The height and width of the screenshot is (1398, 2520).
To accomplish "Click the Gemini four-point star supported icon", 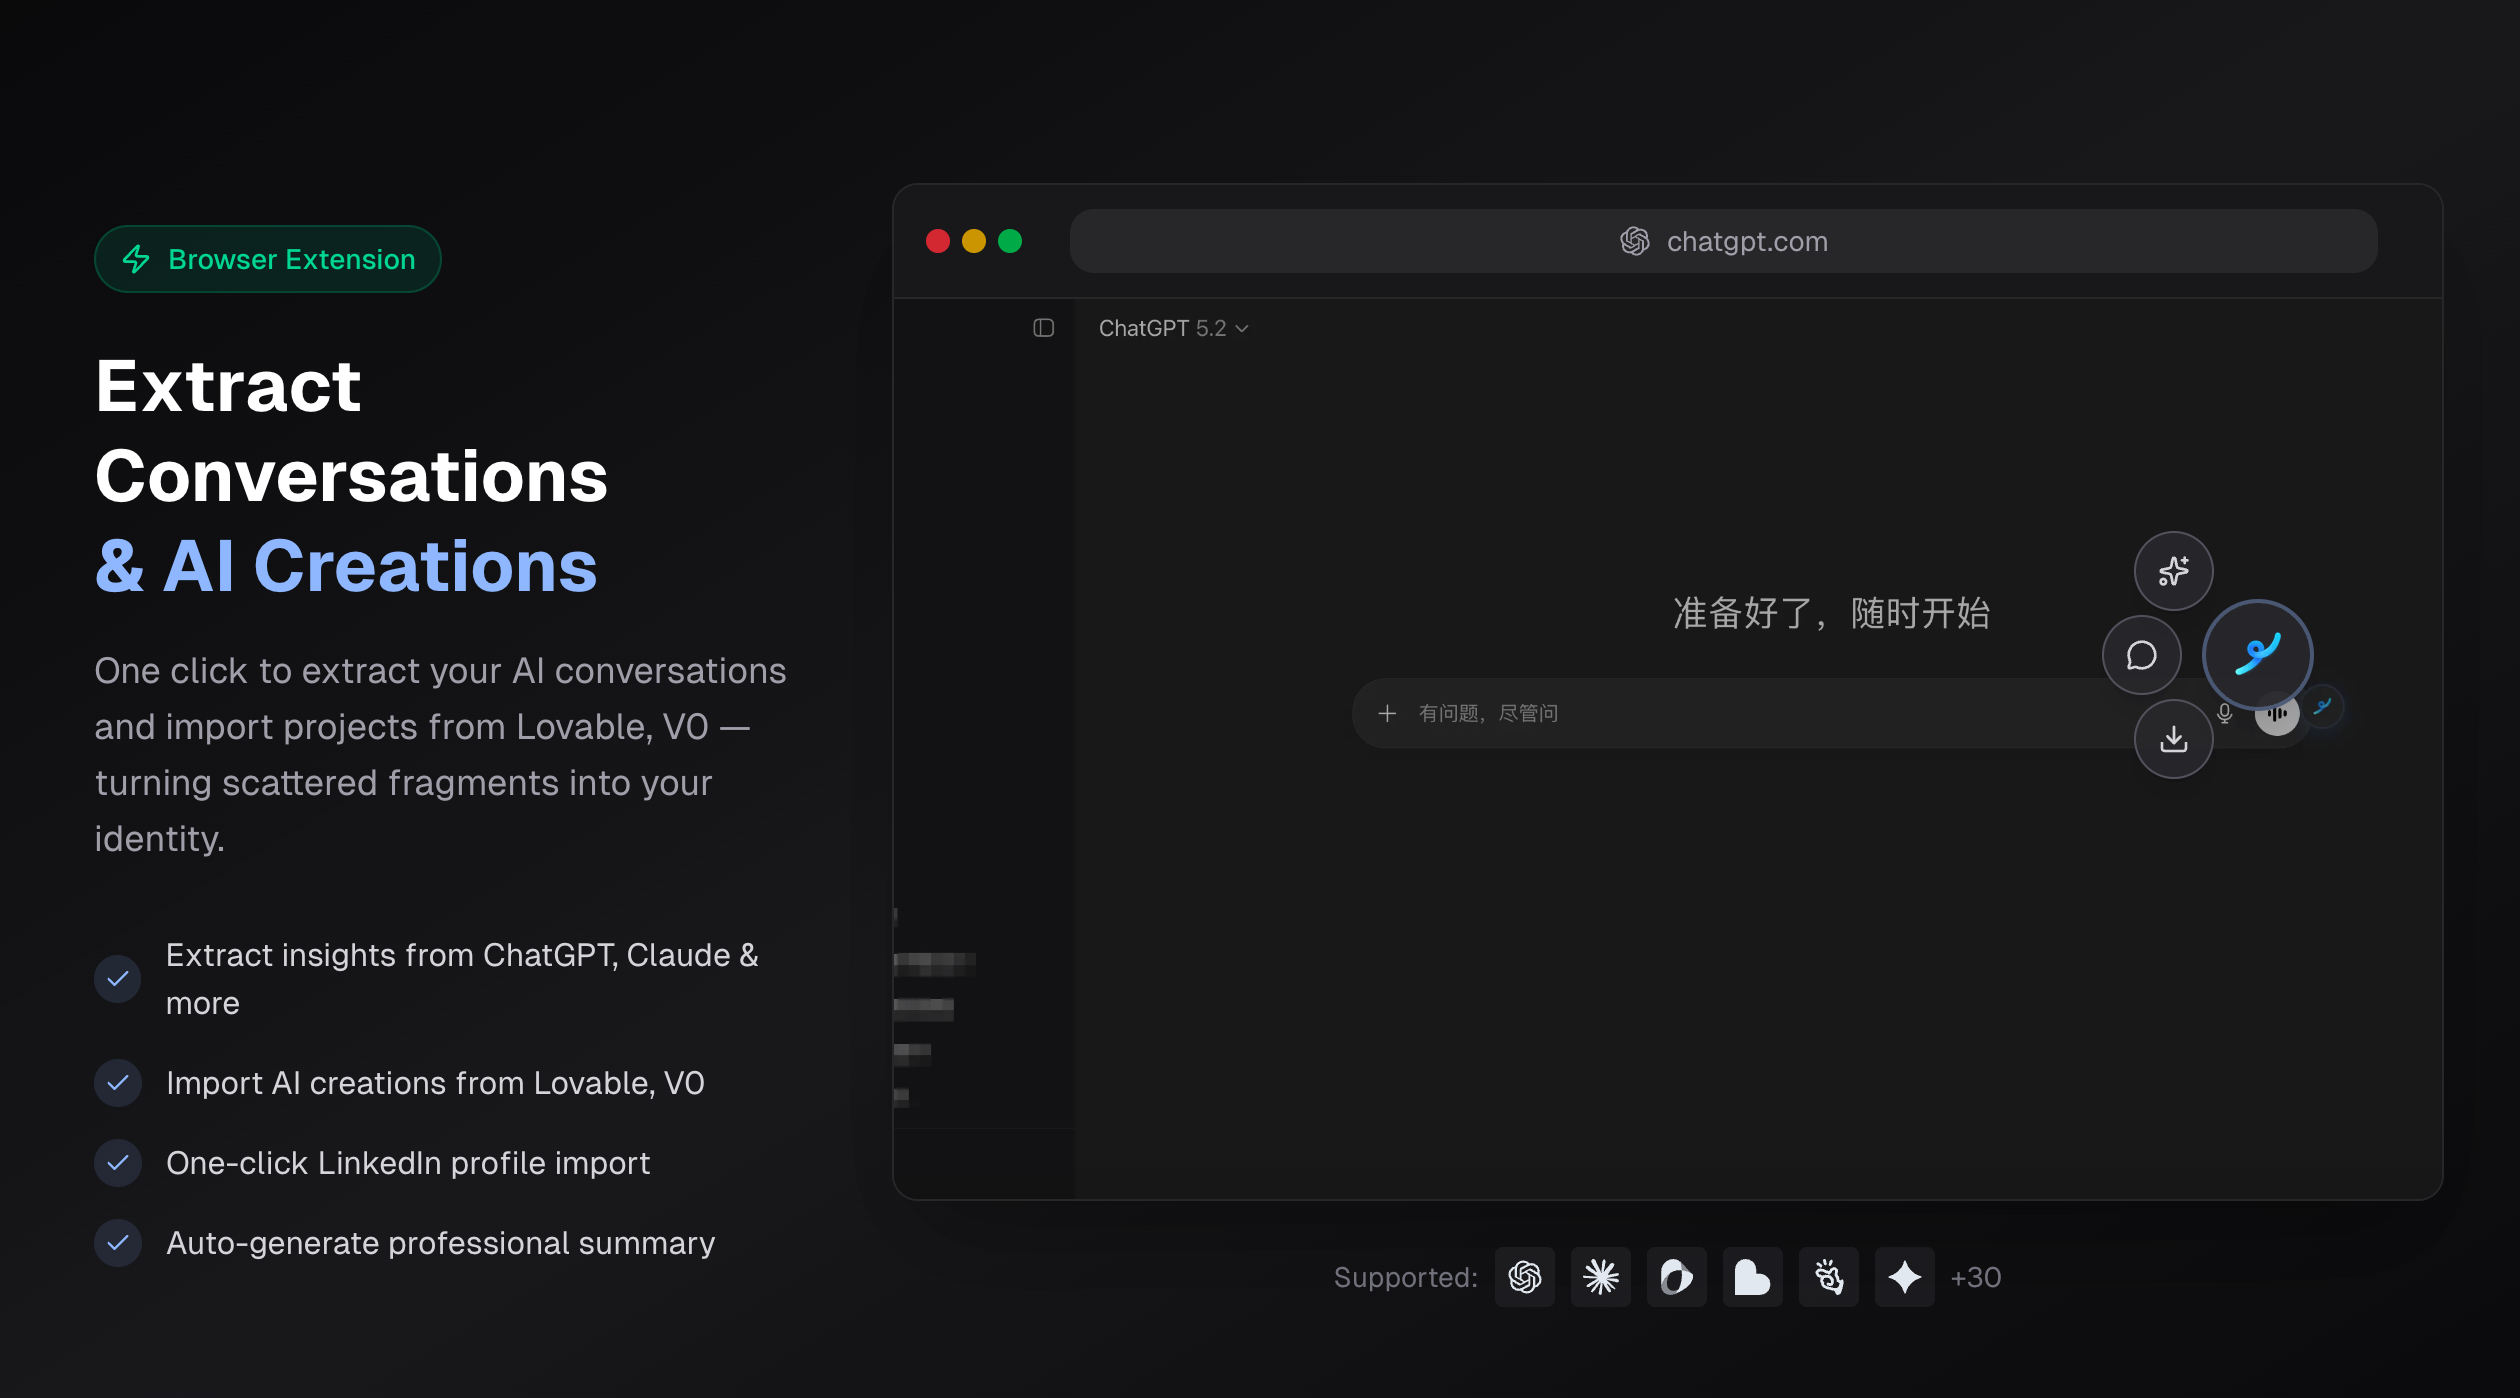I will [x=1904, y=1277].
